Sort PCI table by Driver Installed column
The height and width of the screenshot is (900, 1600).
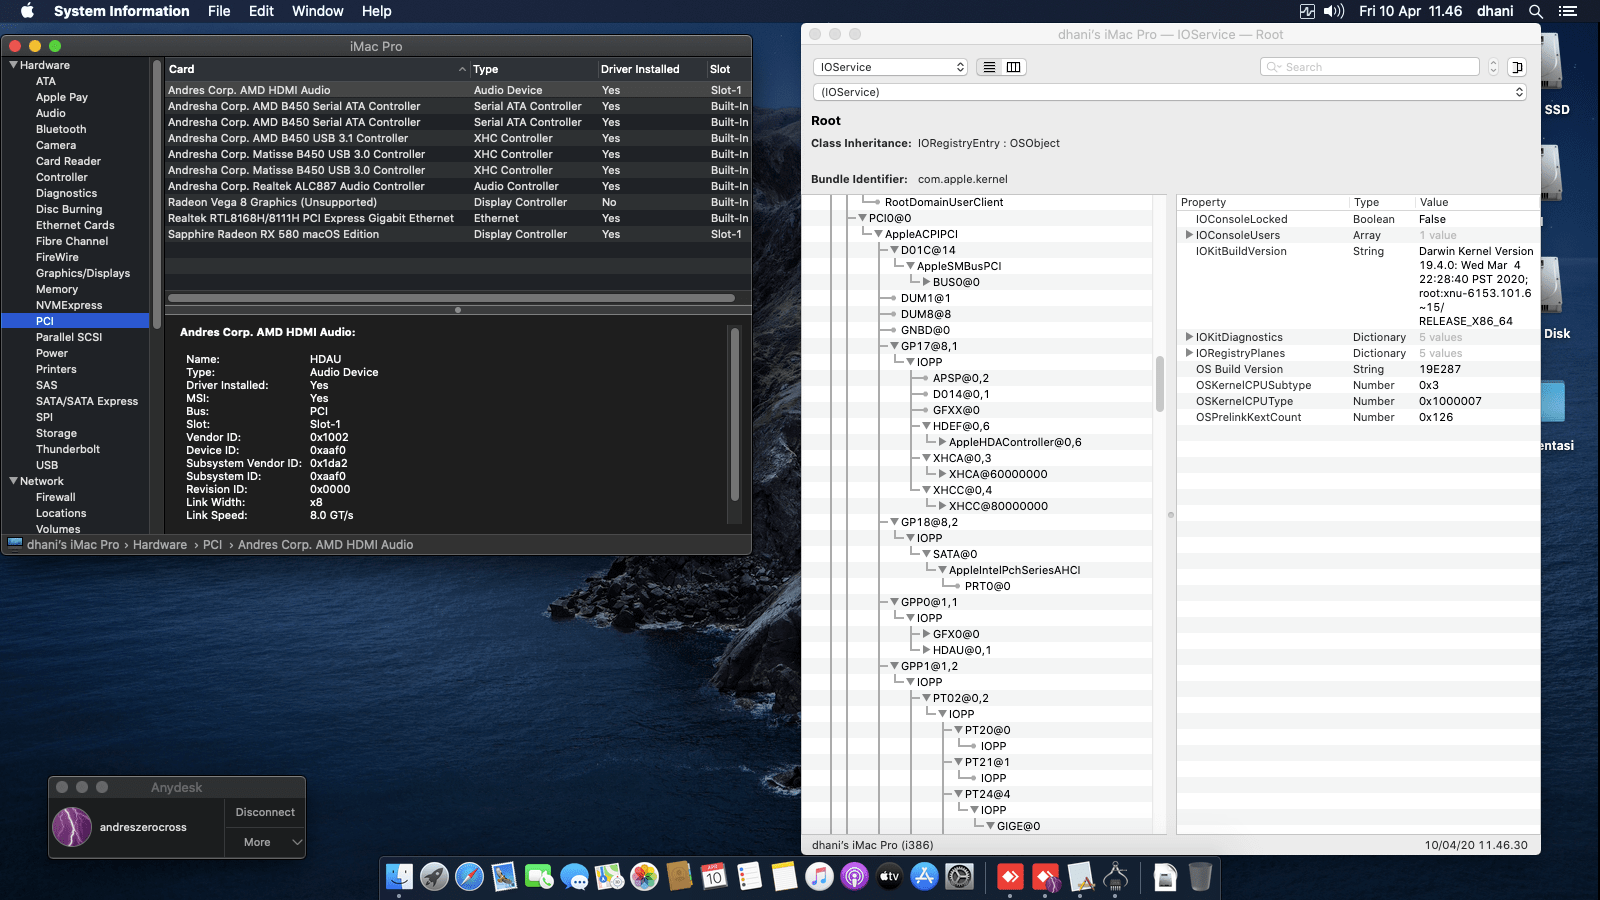(x=651, y=69)
